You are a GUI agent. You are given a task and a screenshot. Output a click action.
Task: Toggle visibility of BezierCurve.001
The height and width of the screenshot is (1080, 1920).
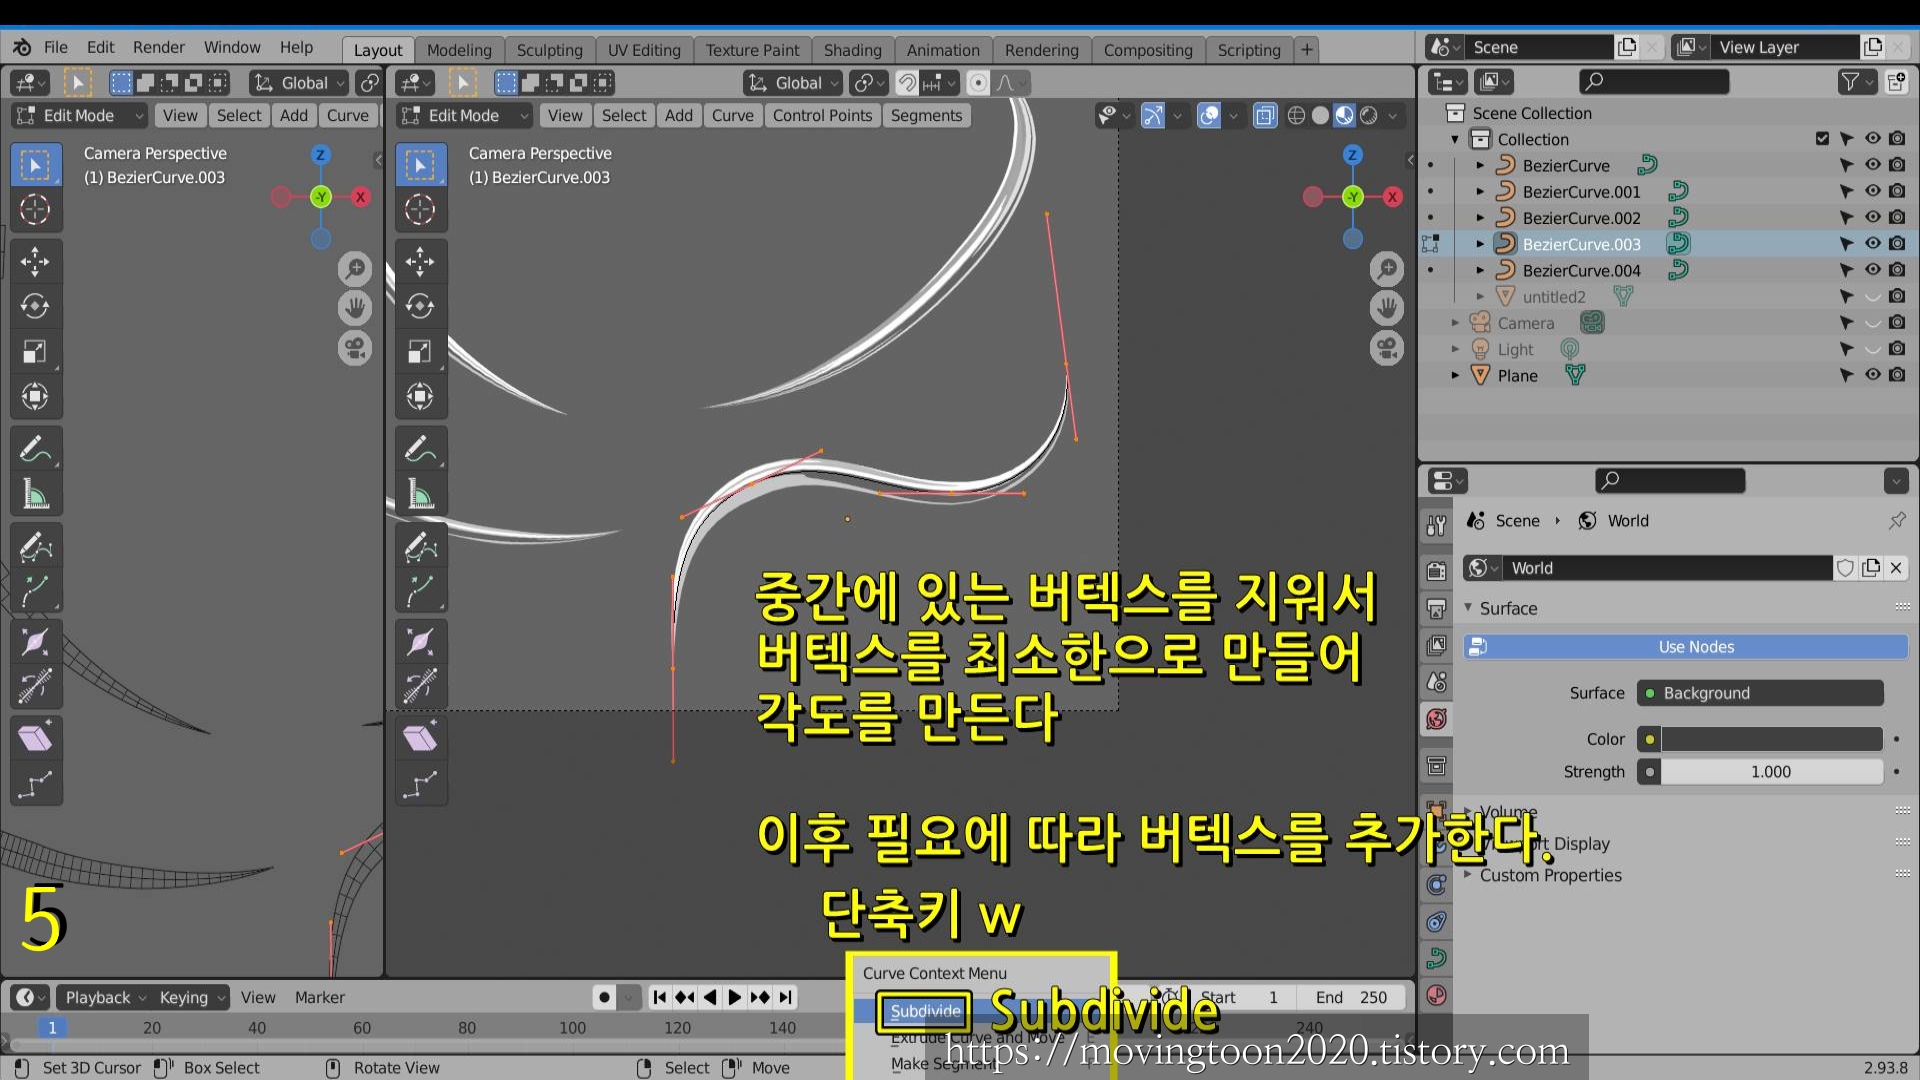click(1872, 191)
